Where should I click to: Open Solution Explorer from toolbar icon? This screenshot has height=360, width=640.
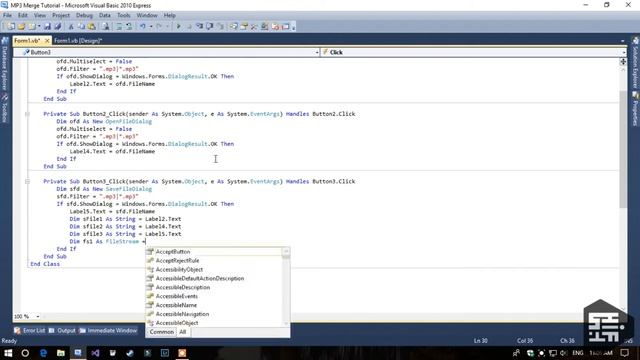(233, 27)
